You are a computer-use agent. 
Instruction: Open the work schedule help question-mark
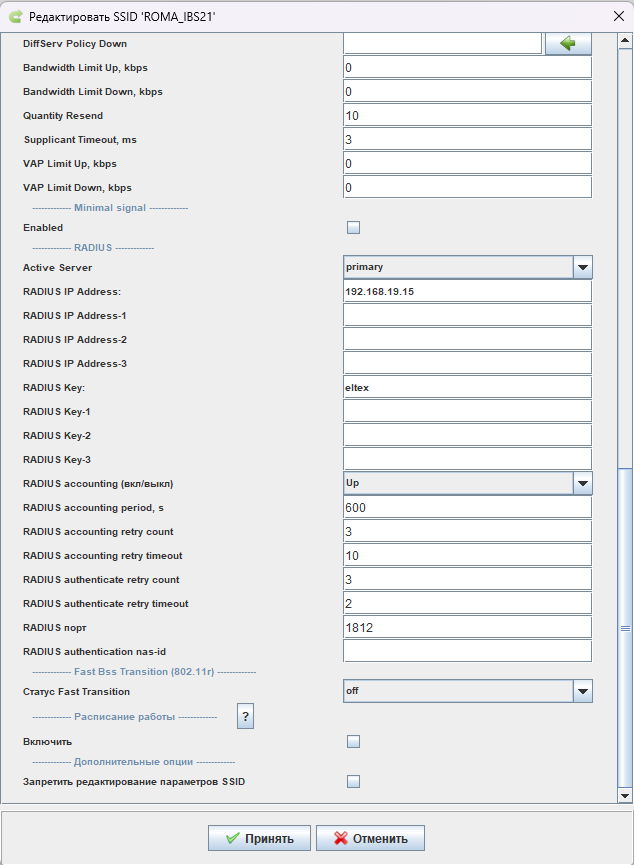pyautogui.click(x=246, y=716)
